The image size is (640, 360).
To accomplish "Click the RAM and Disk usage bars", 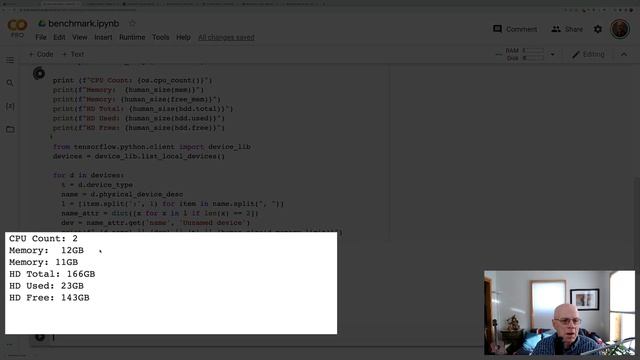I will 524,54.
